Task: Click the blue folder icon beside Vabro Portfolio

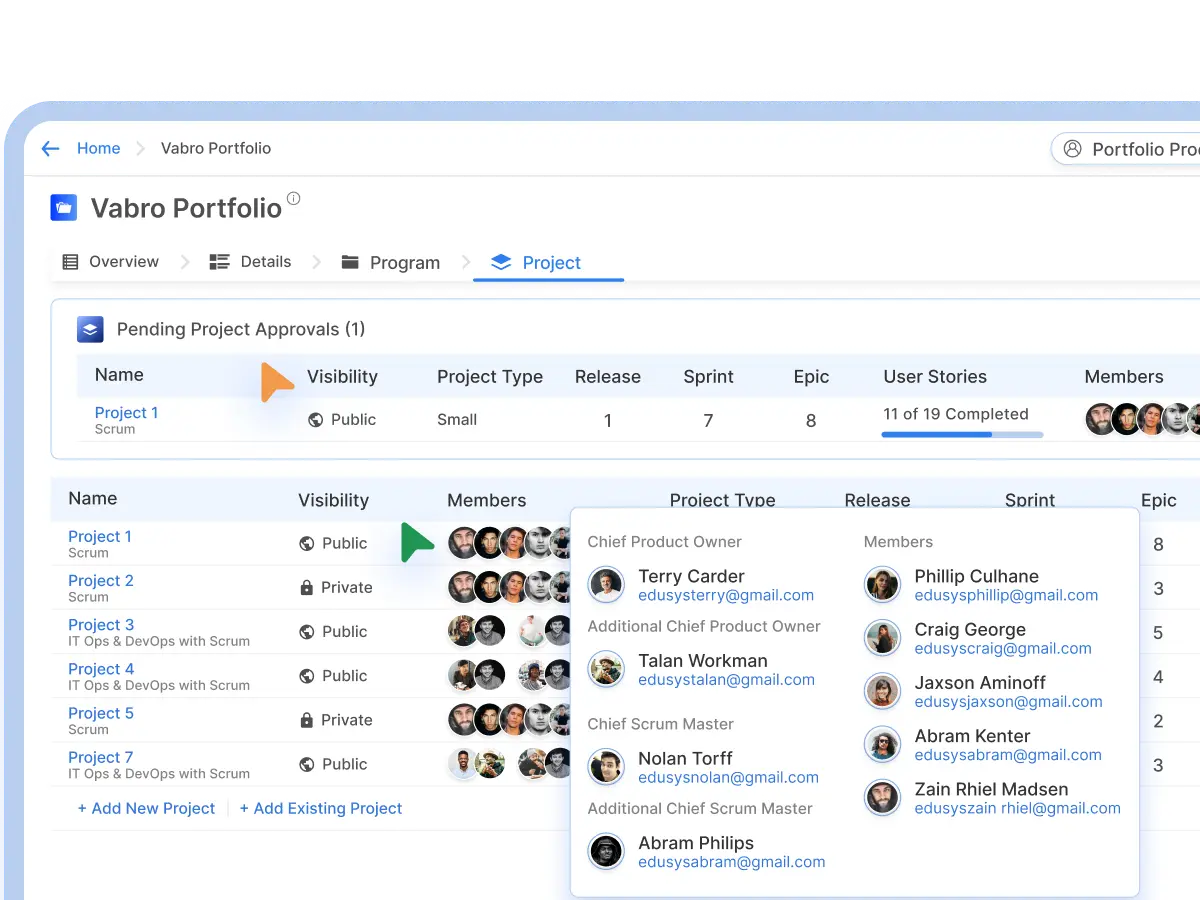Action: point(64,208)
